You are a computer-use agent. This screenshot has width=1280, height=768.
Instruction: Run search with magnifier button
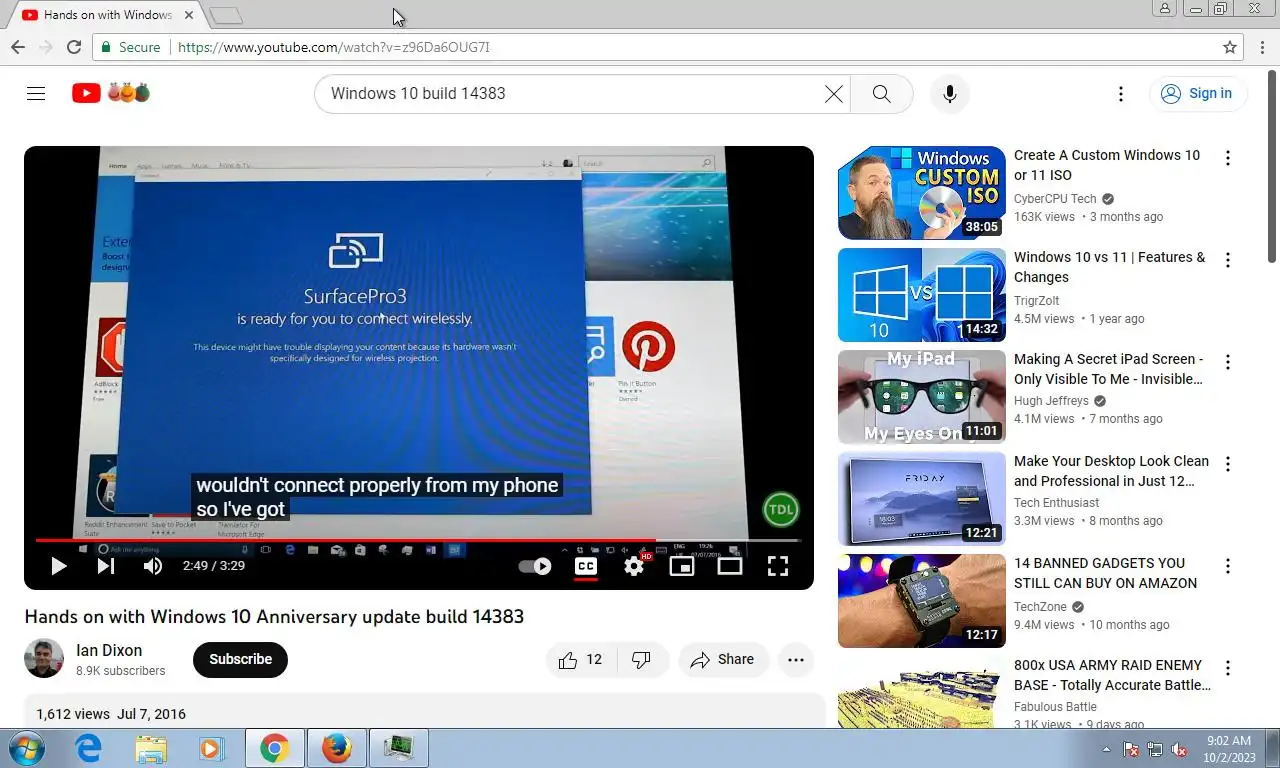(x=881, y=93)
